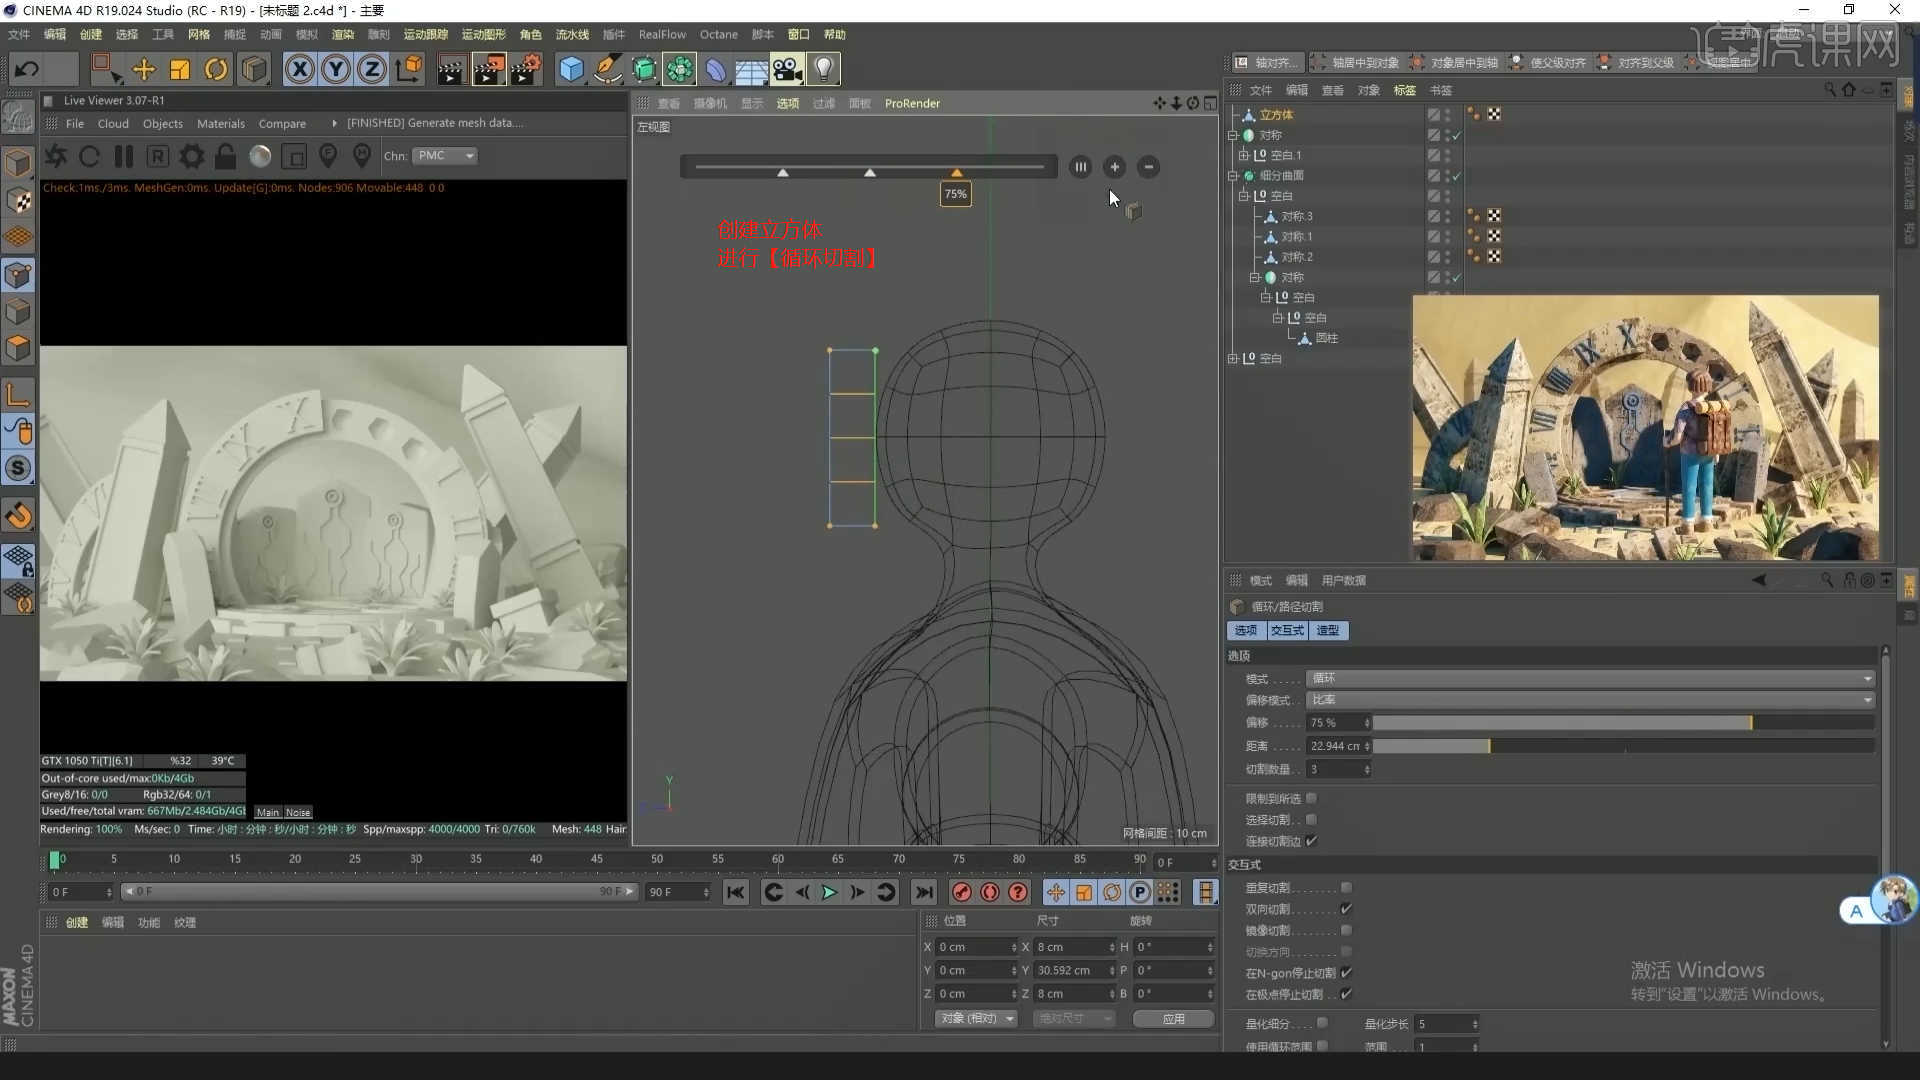Open the PMC channel dropdown
Screen dimensions: 1920x1080
coord(446,156)
